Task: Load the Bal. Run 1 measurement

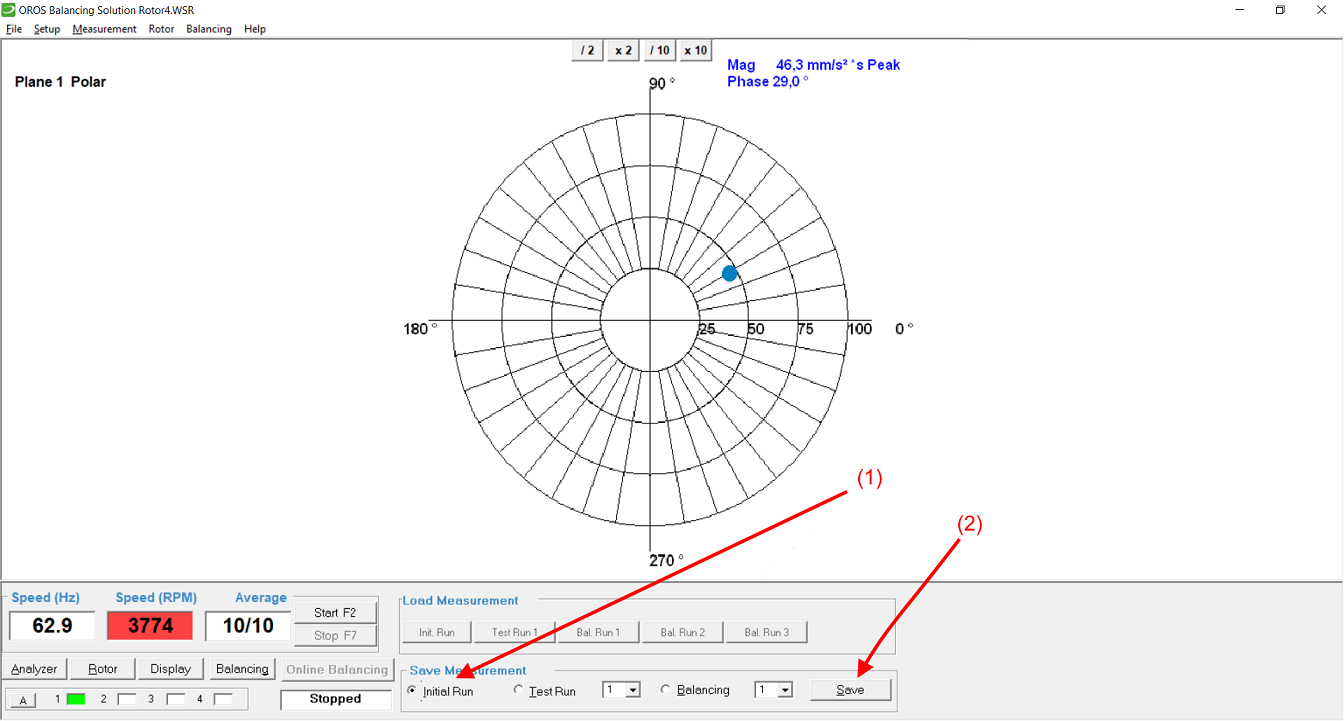Action: click(598, 632)
